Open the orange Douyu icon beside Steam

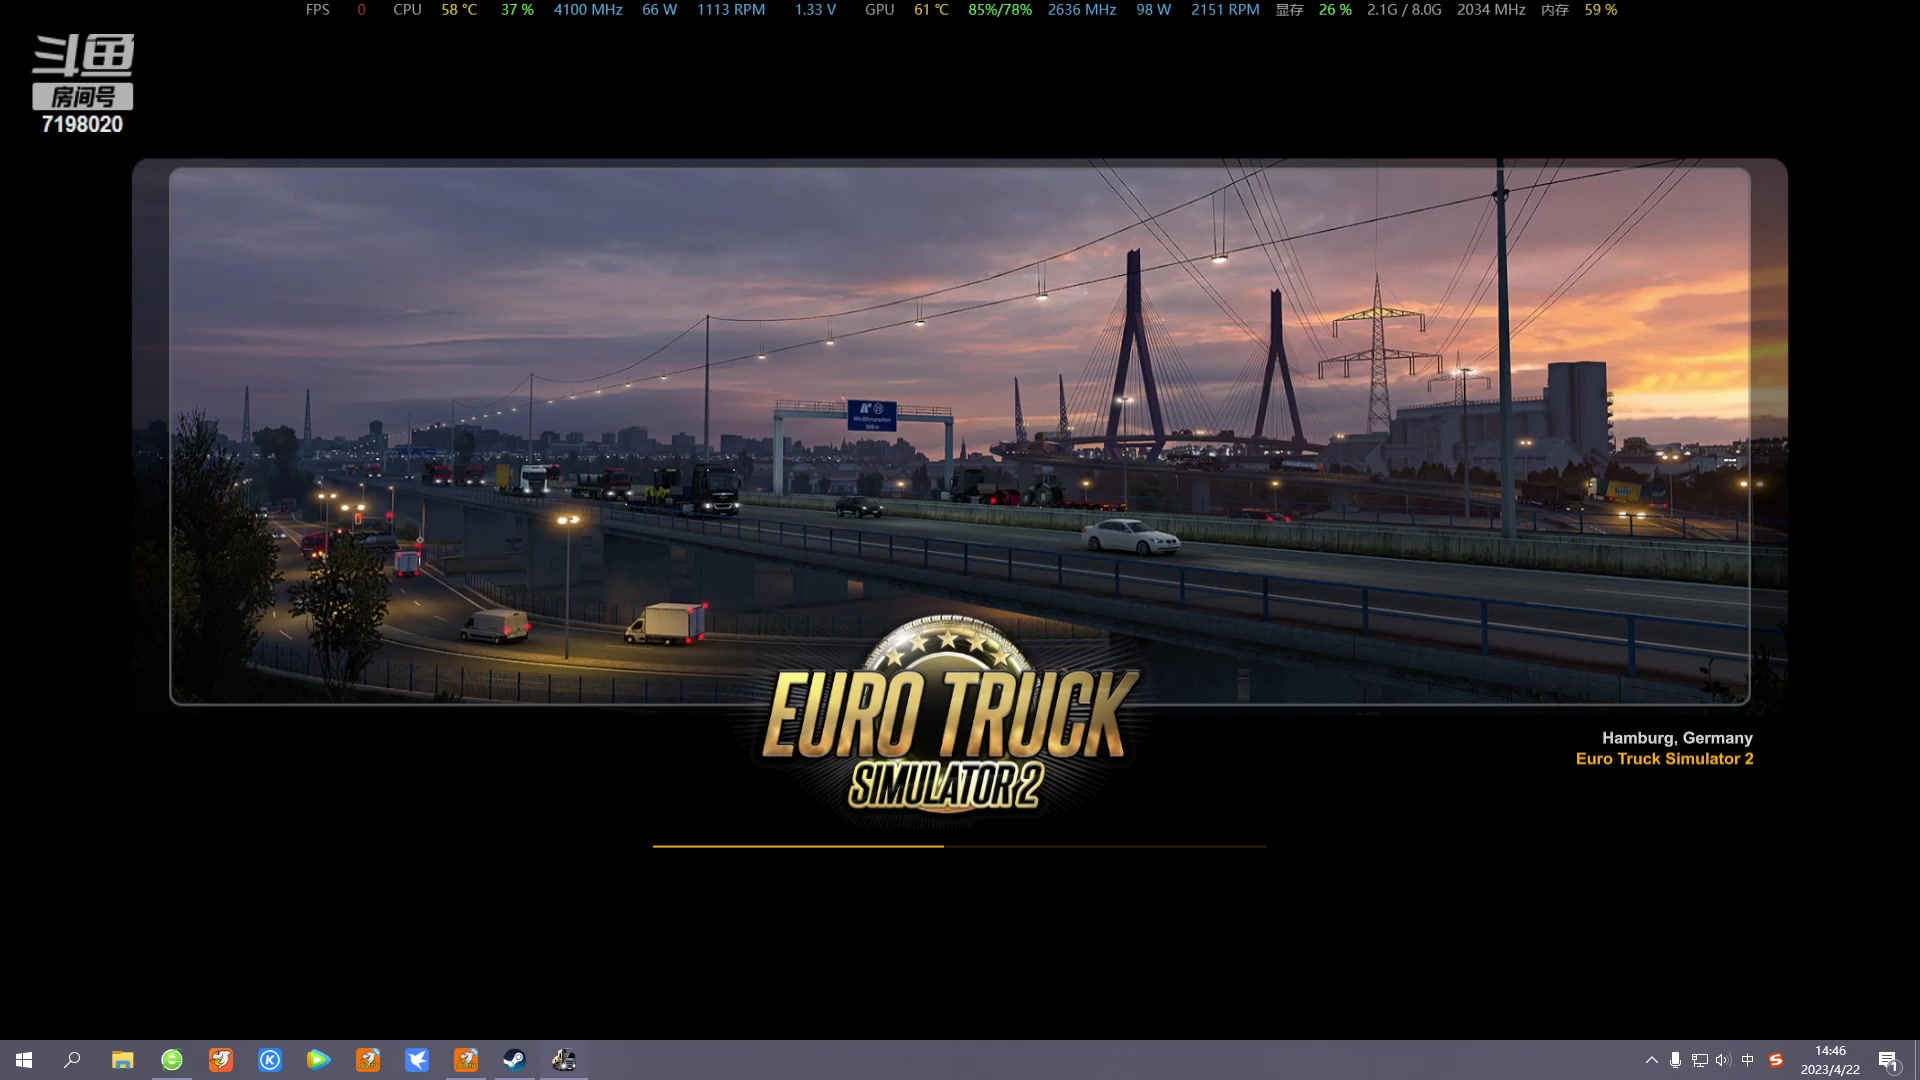466,1060
